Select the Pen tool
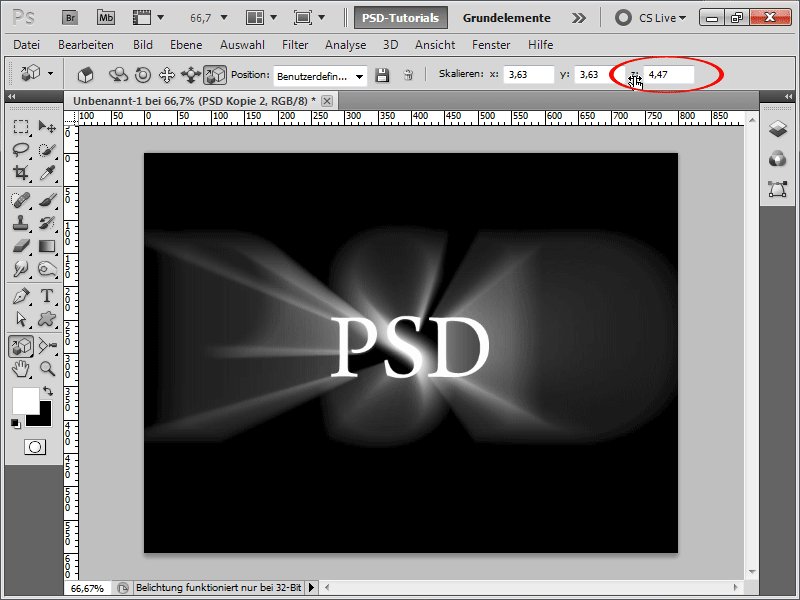Viewport: 800px width, 600px height. [20, 296]
